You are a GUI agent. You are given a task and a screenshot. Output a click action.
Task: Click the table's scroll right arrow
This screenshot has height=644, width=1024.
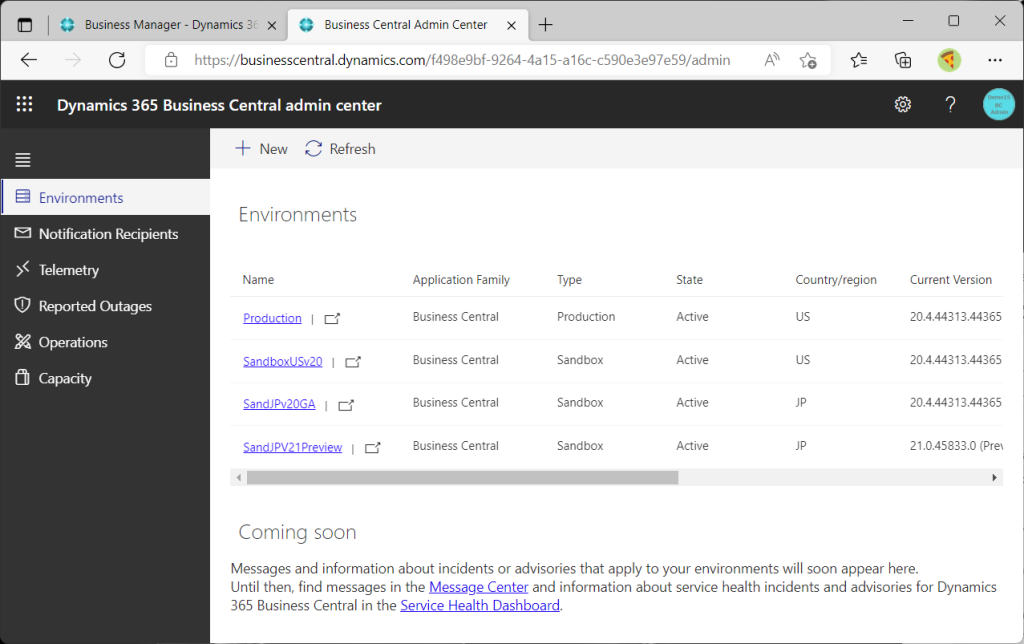(x=994, y=478)
